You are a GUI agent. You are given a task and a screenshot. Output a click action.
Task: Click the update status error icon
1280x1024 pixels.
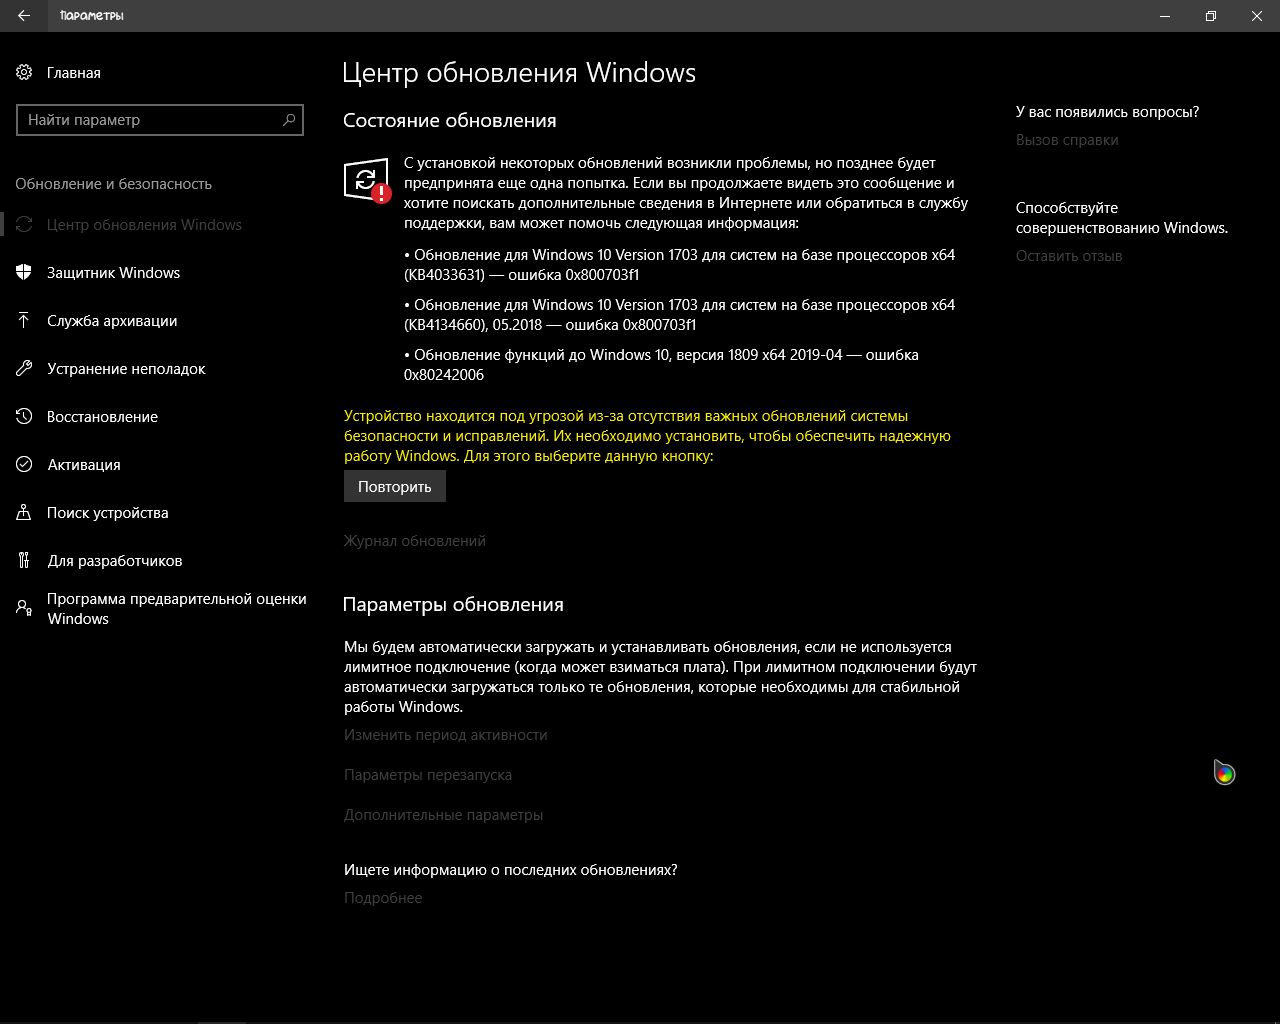tap(367, 180)
